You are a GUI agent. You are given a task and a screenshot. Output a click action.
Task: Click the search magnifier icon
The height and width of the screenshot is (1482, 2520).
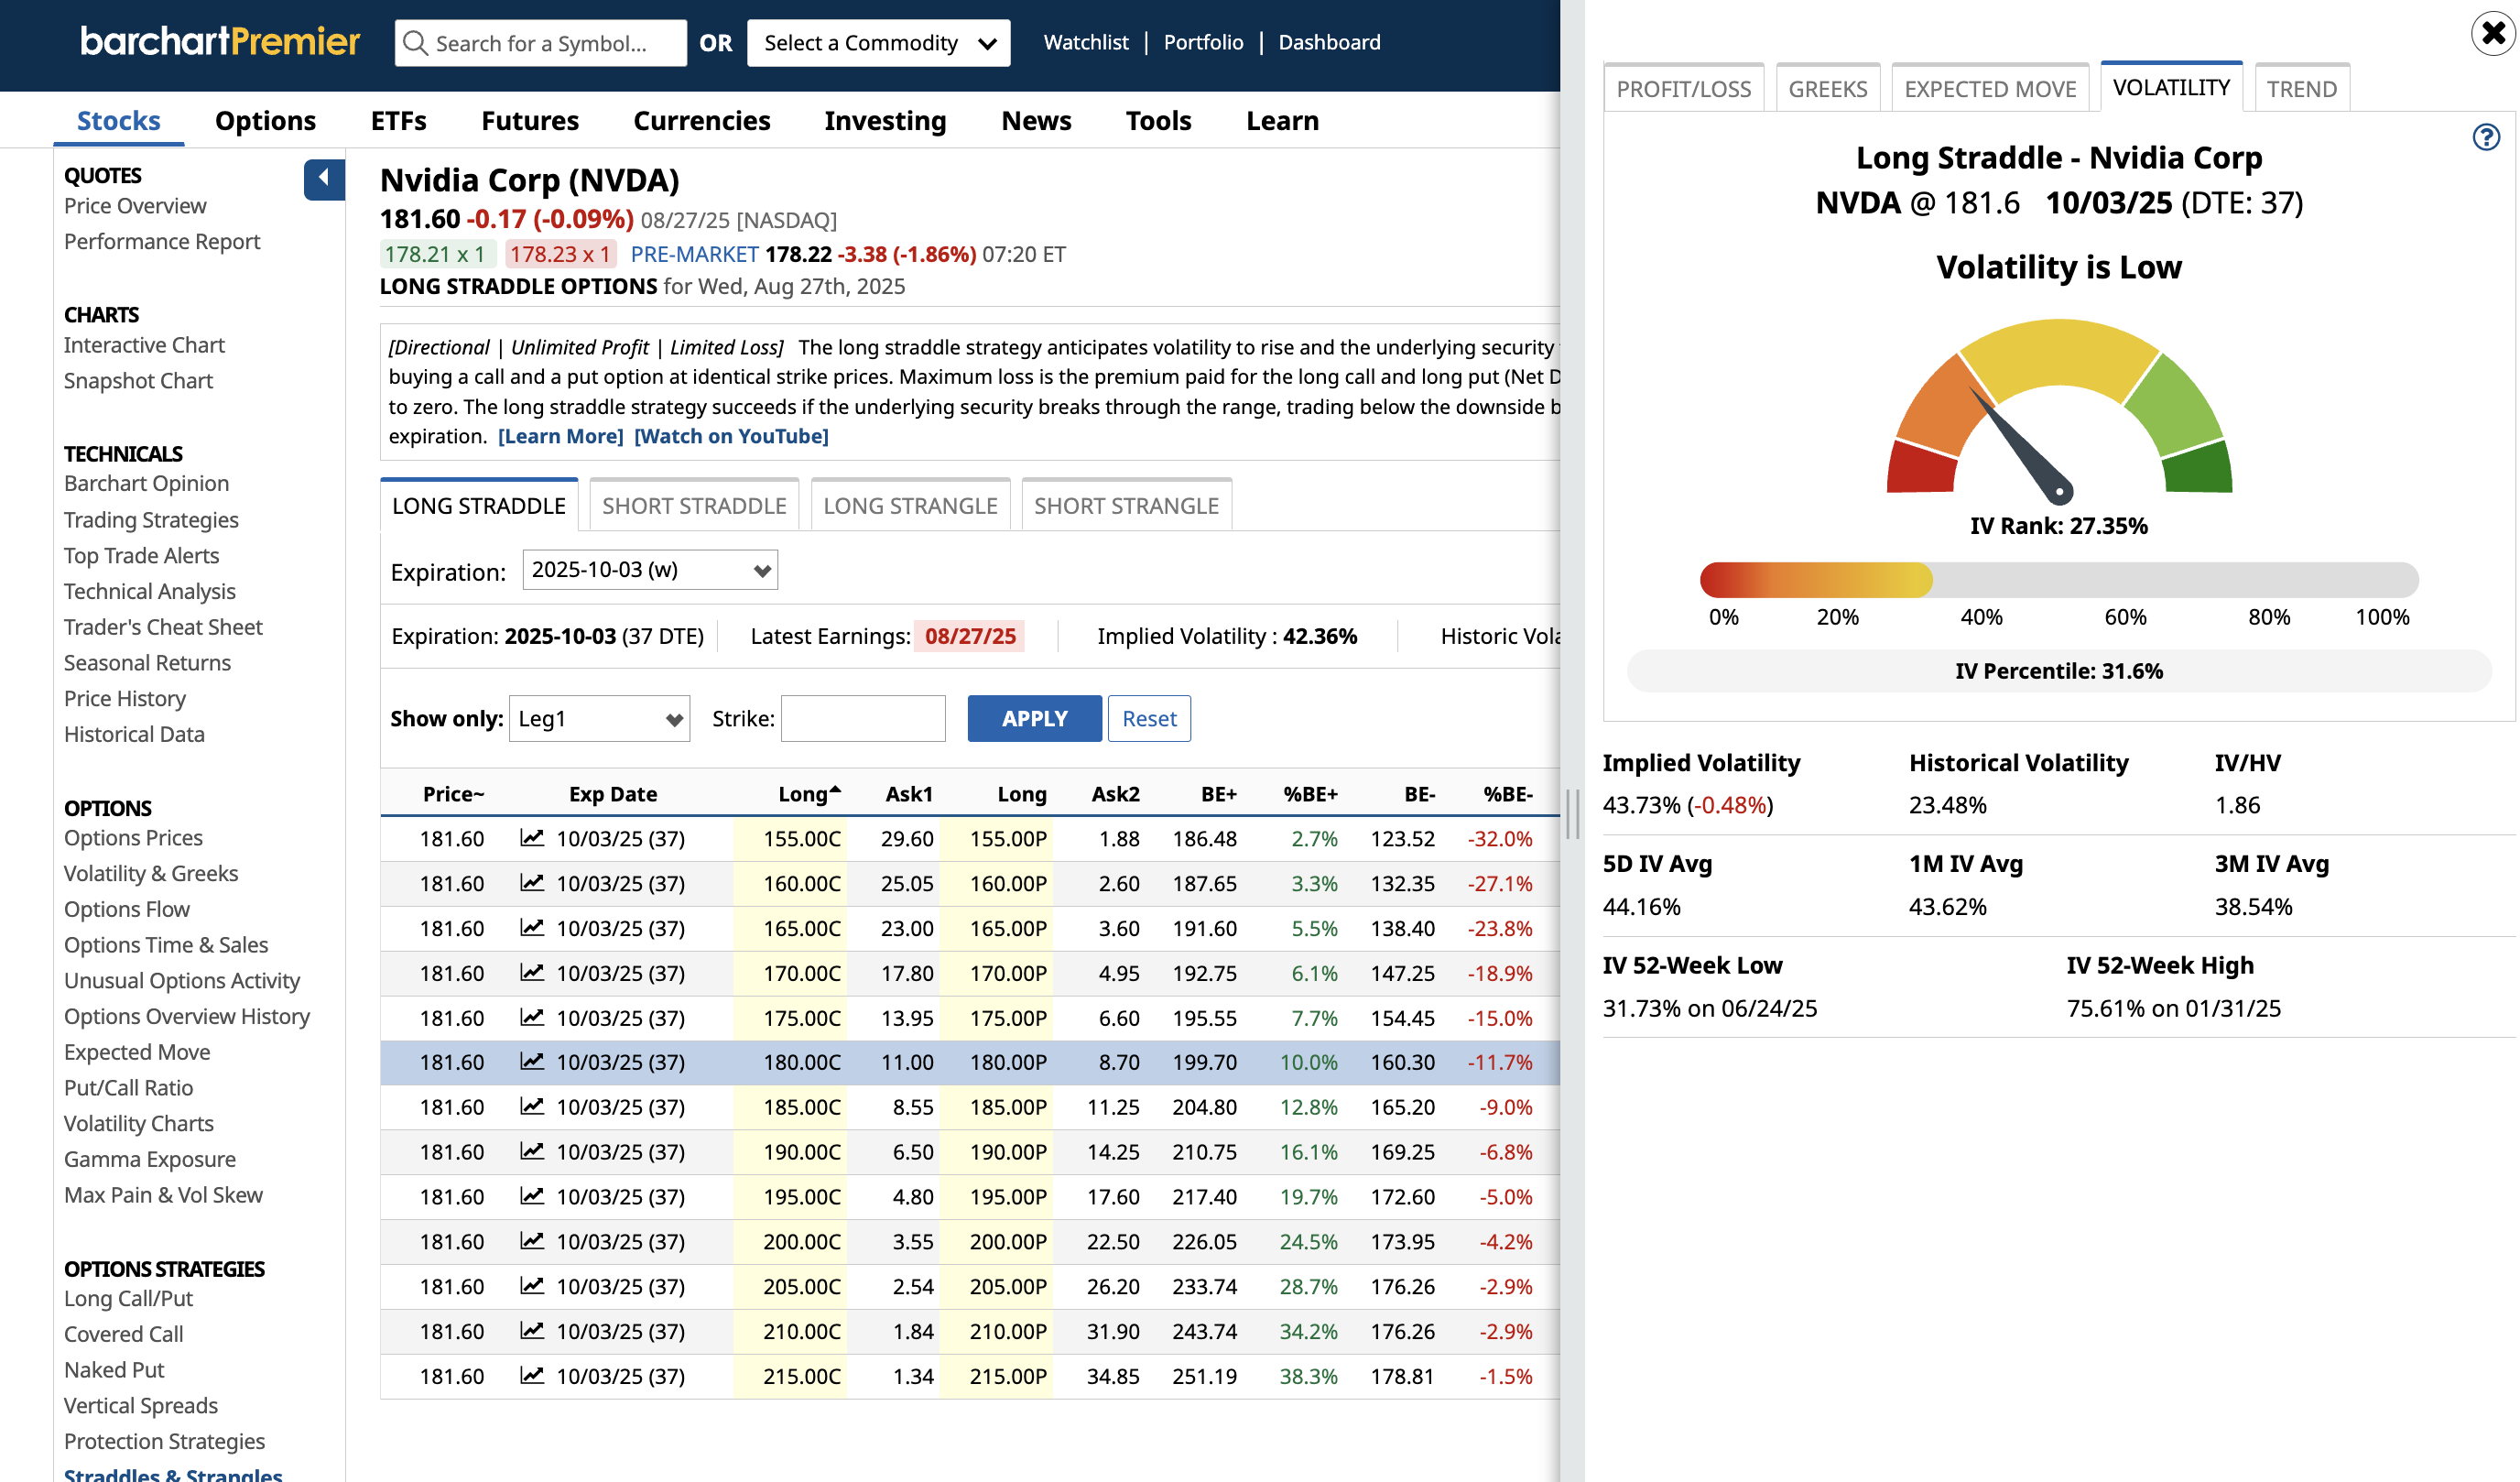pos(416,43)
